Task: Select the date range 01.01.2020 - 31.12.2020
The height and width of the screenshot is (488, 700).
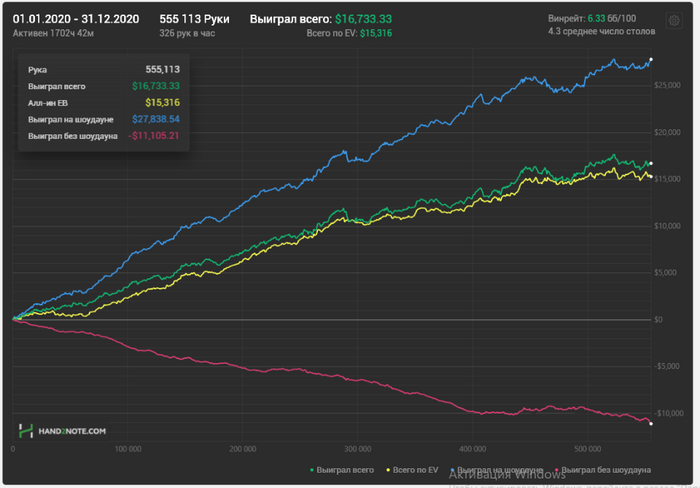Action: coord(76,19)
